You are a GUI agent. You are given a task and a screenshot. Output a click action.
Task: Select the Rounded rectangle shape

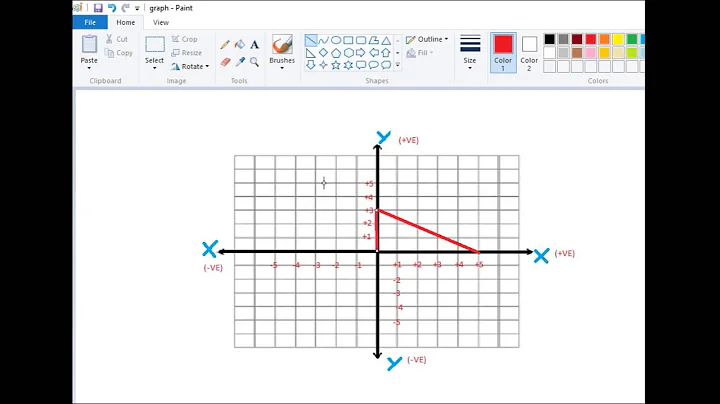[x=361, y=40]
